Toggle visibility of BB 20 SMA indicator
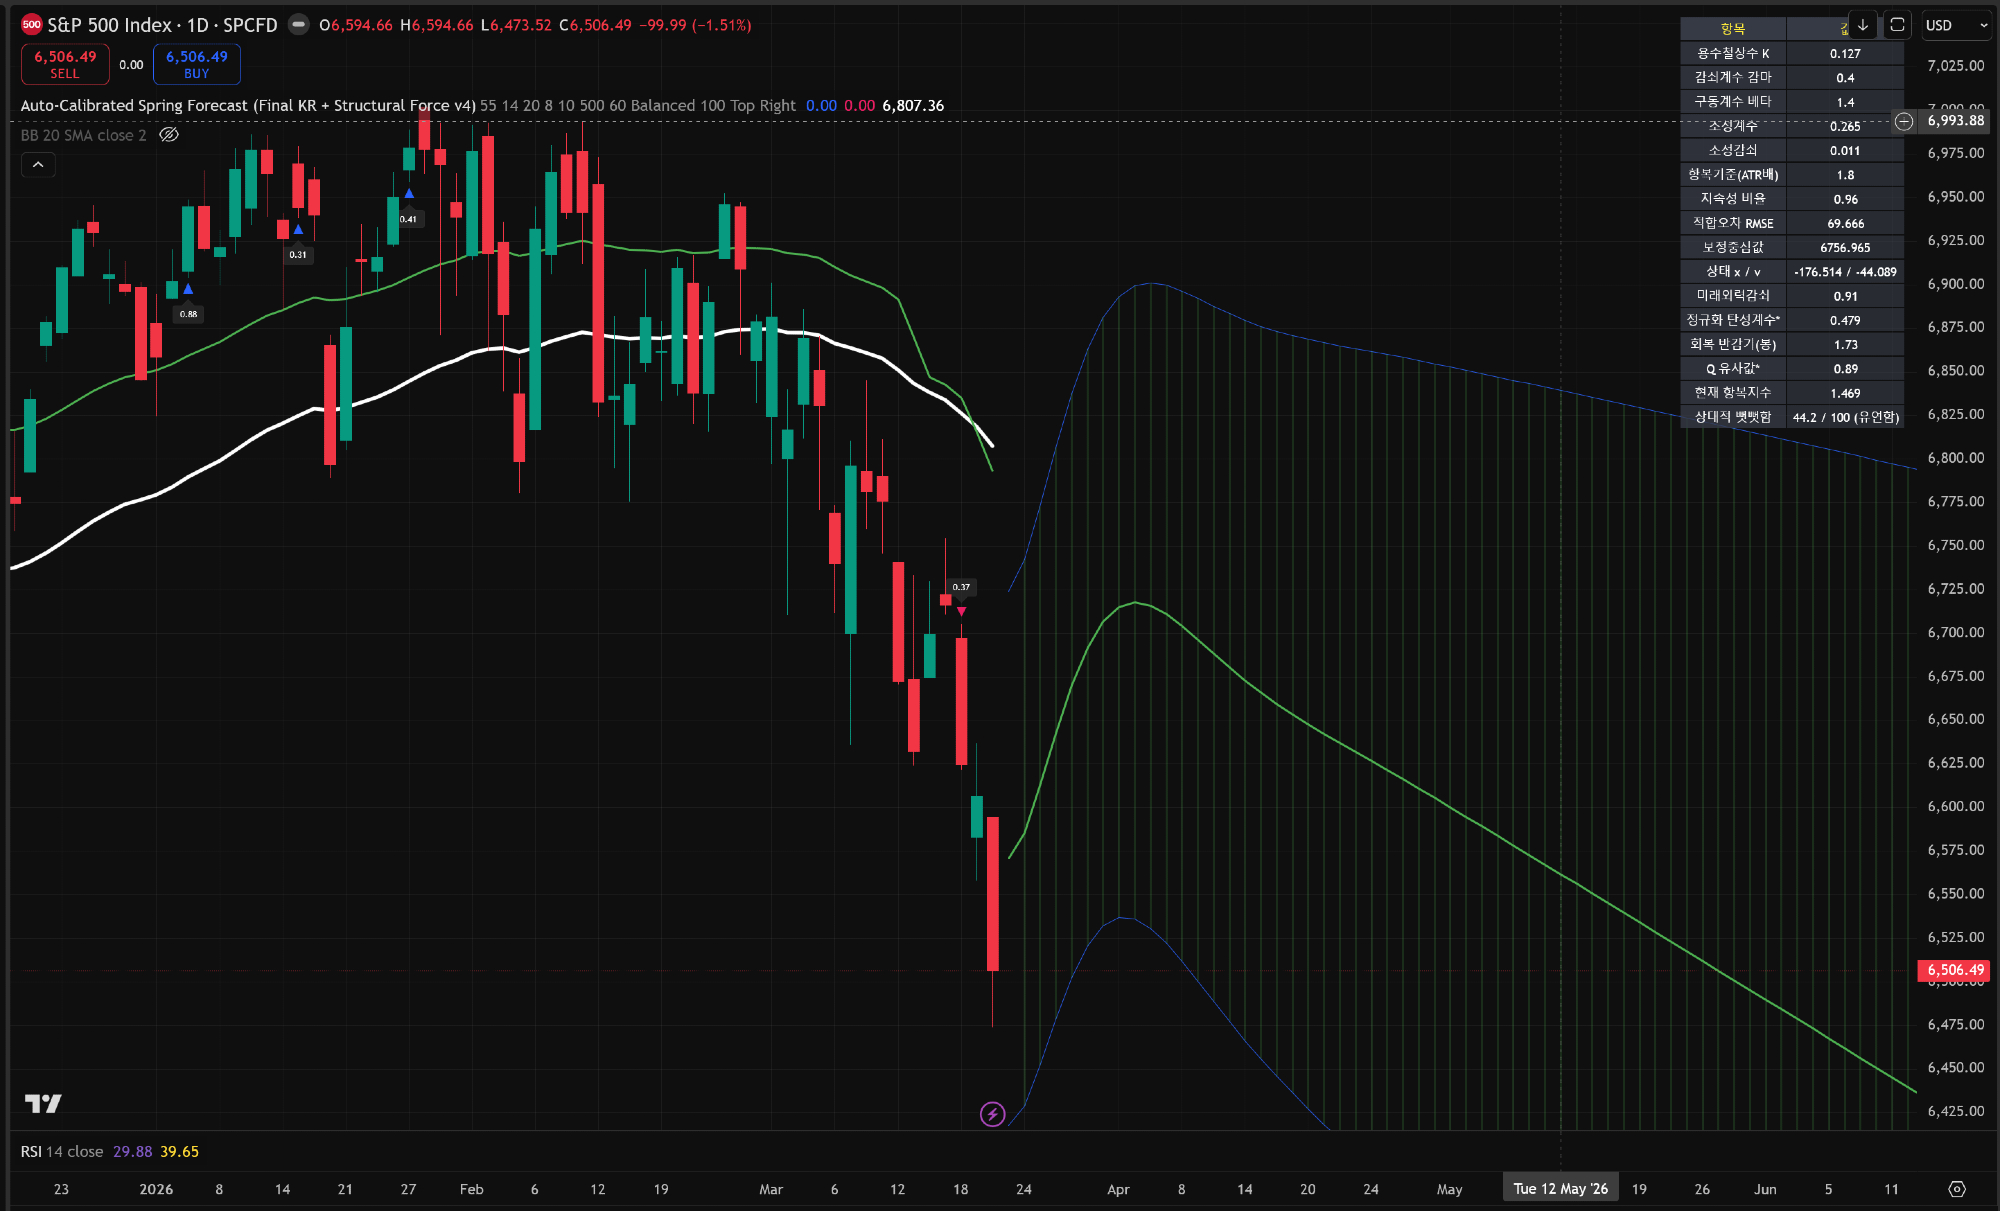Screen dimensions: 2000x1211 (x=169, y=135)
